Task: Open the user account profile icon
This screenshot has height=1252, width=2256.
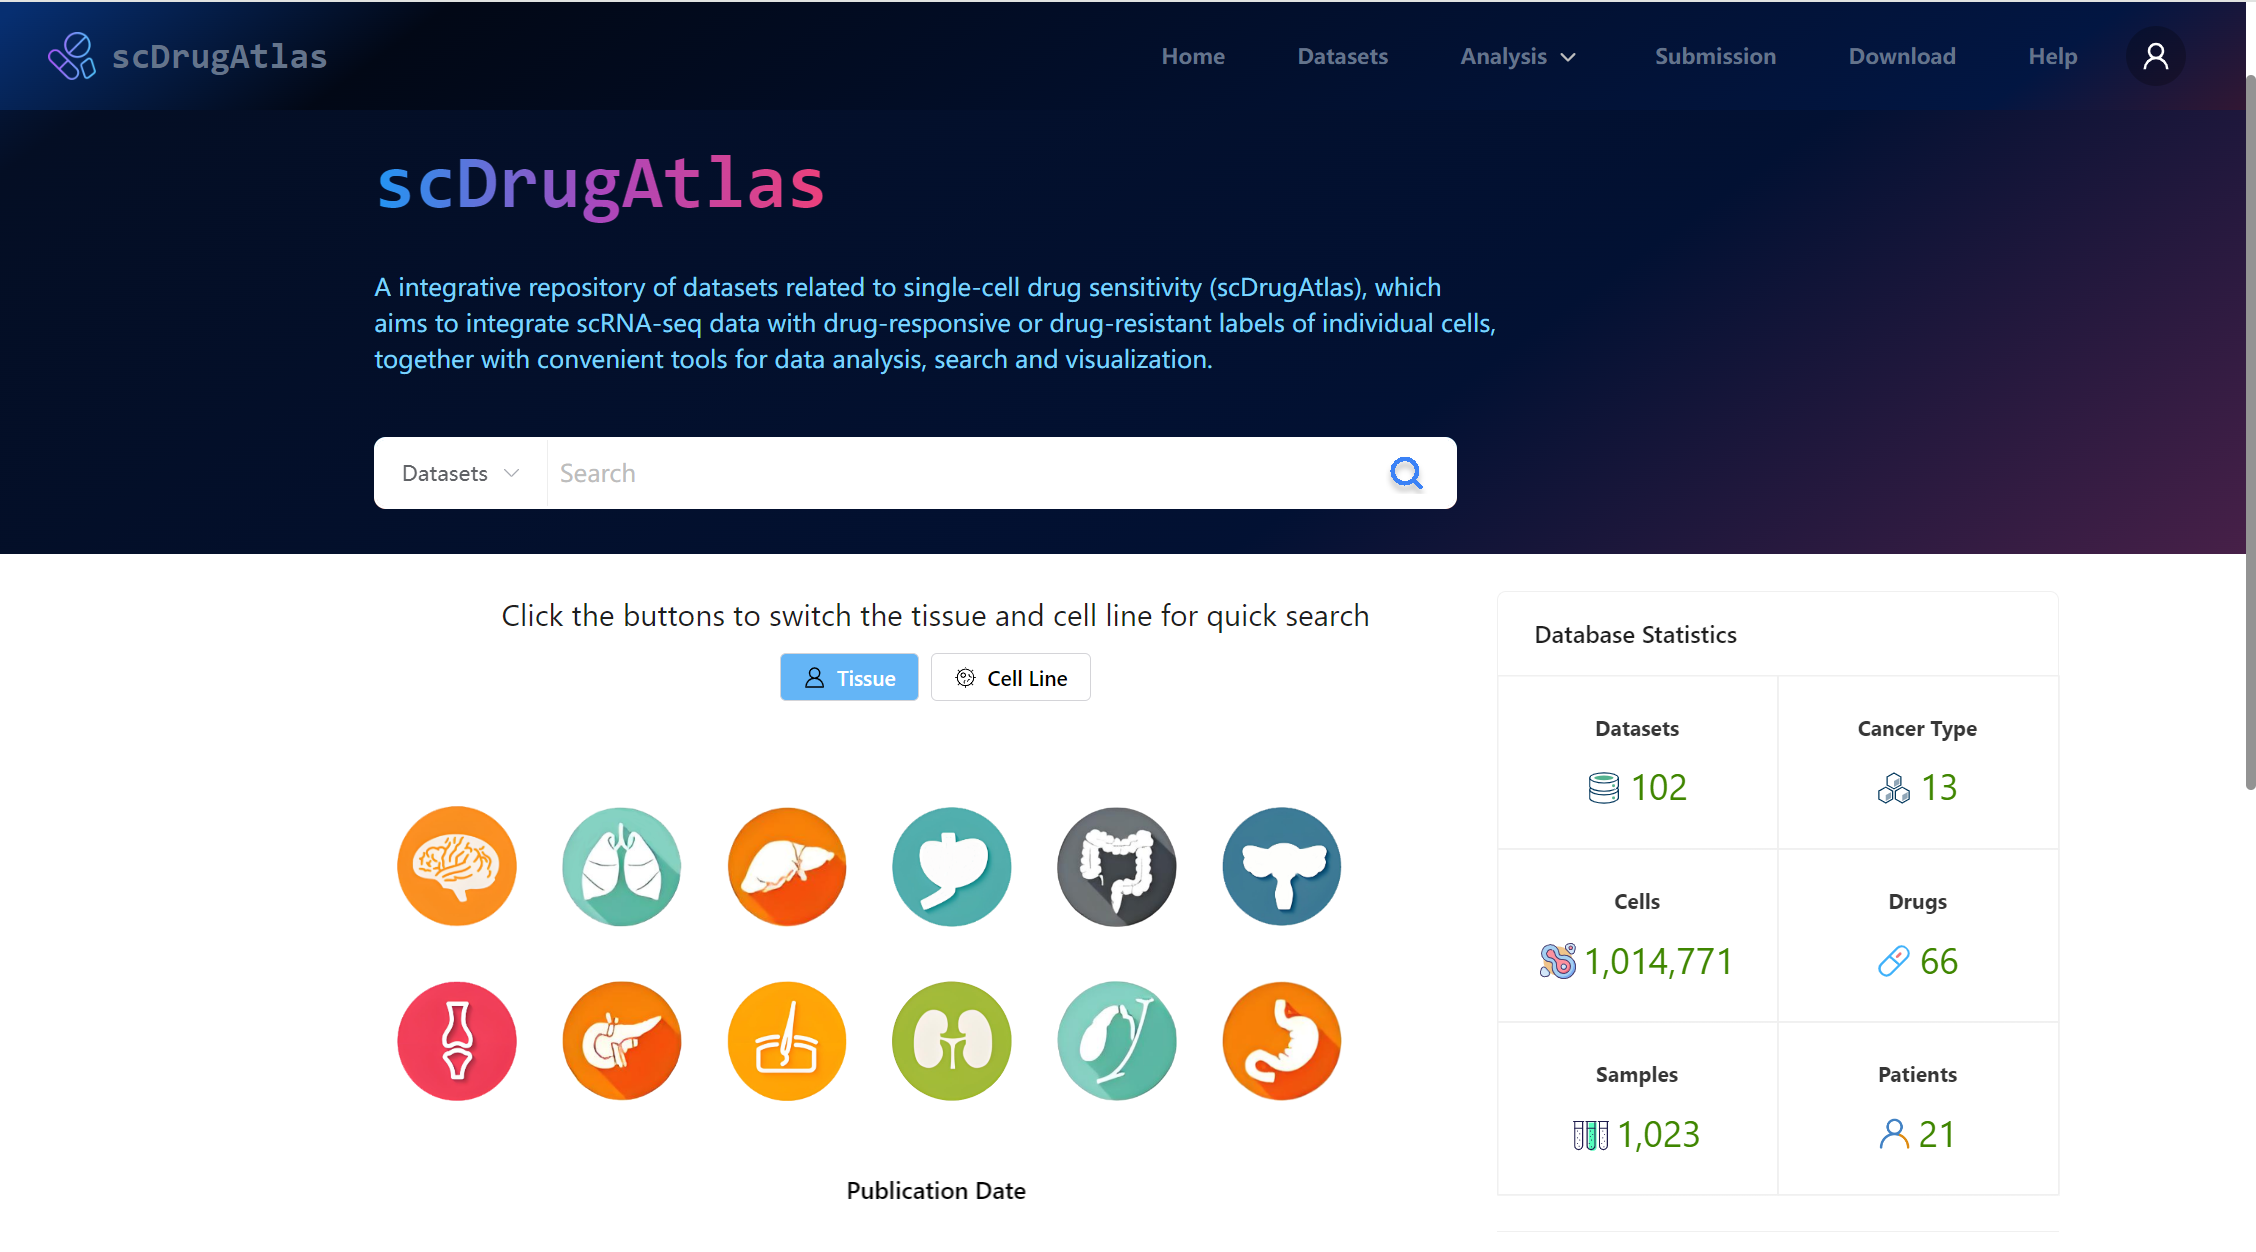Action: (x=2155, y=56)
